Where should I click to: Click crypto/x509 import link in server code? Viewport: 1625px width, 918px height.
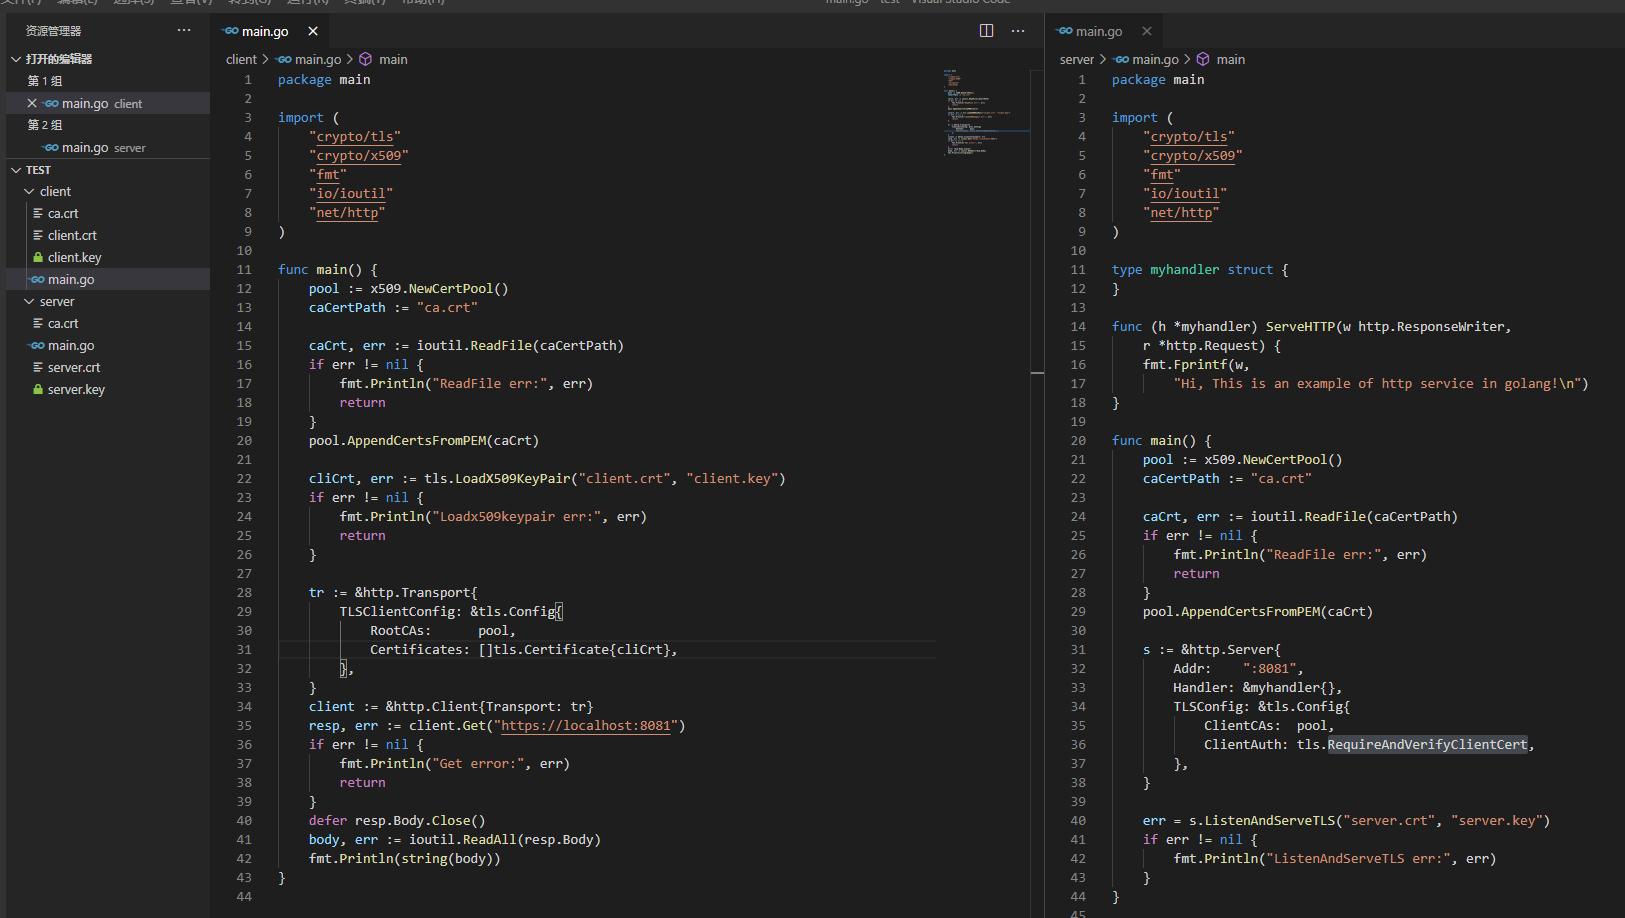[x=1193, y=156]
